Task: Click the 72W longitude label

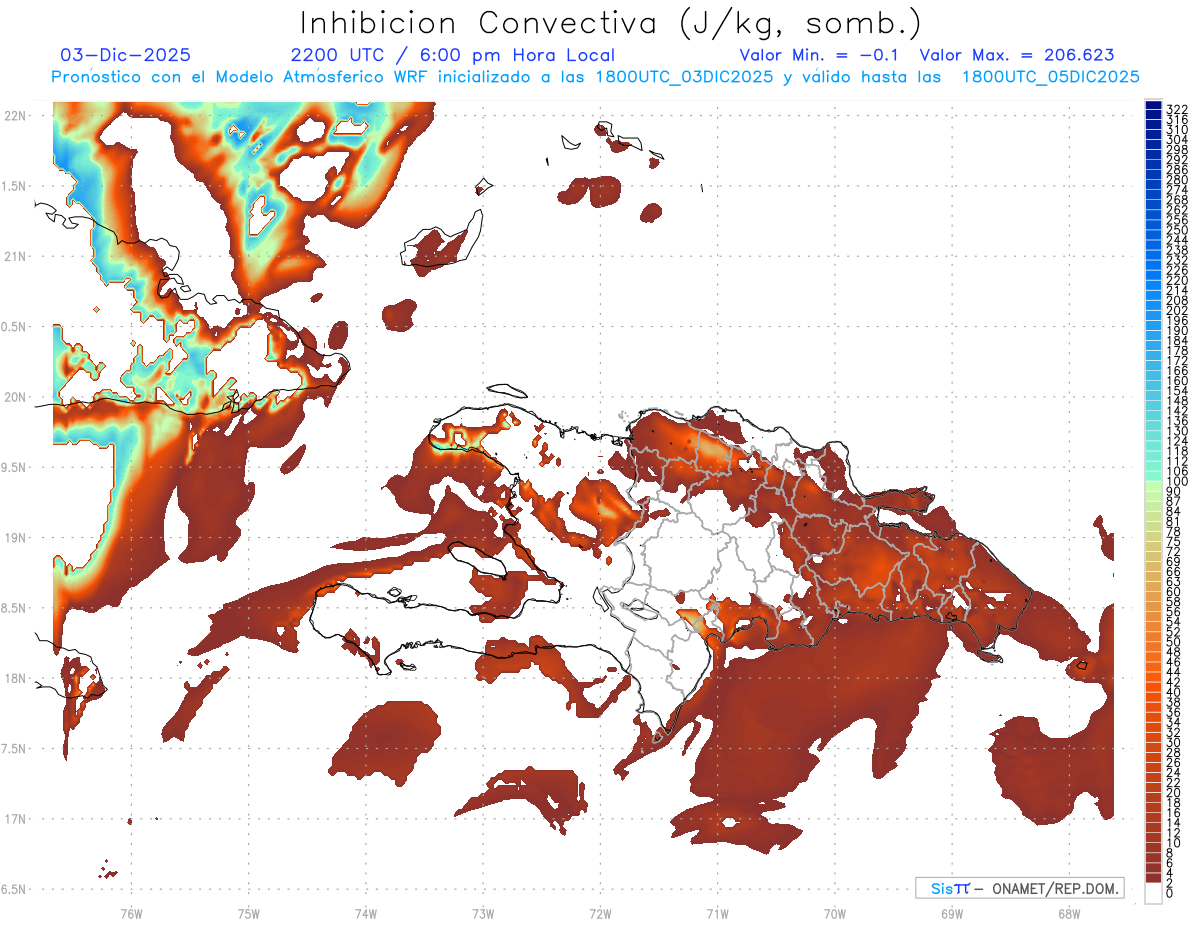Action: tap(600, 914)
